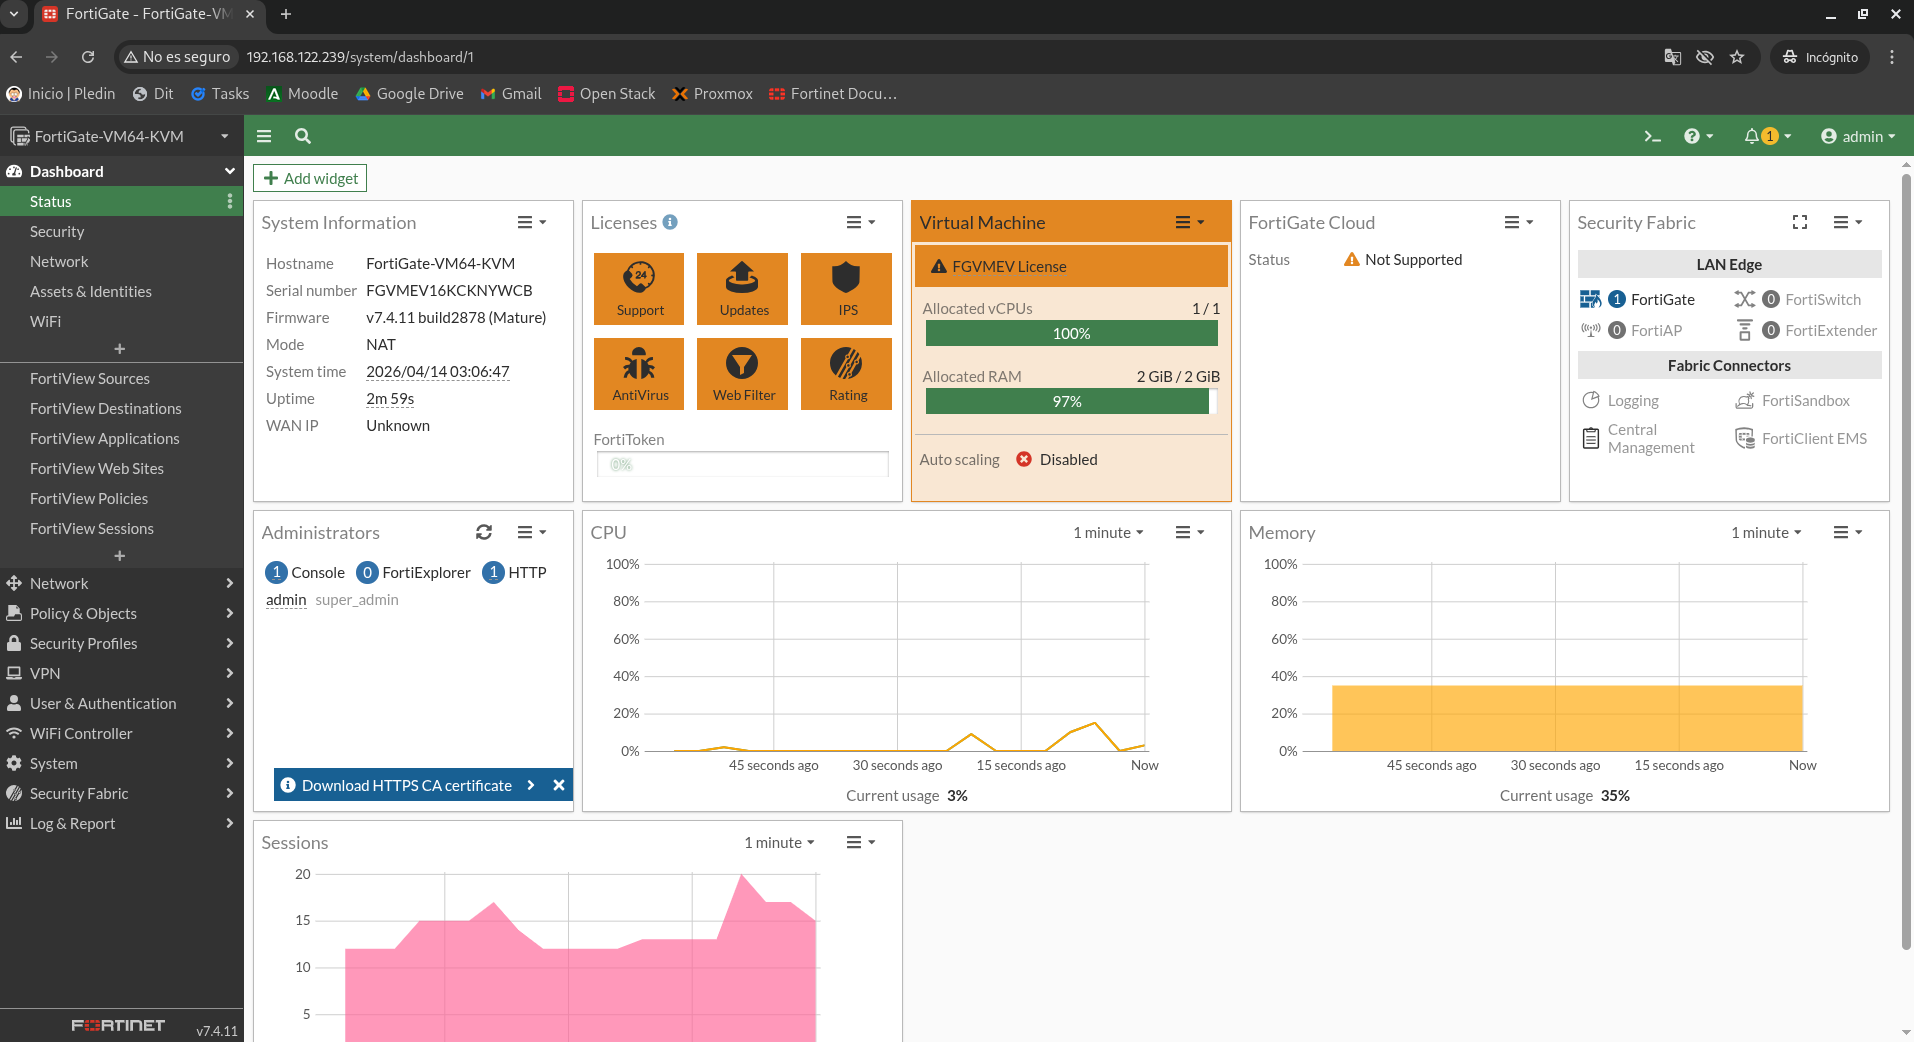This screenshot has width=1914, height=1042.
Task: Open the help question-mark menu
Action: click(x=1698, y=136)
